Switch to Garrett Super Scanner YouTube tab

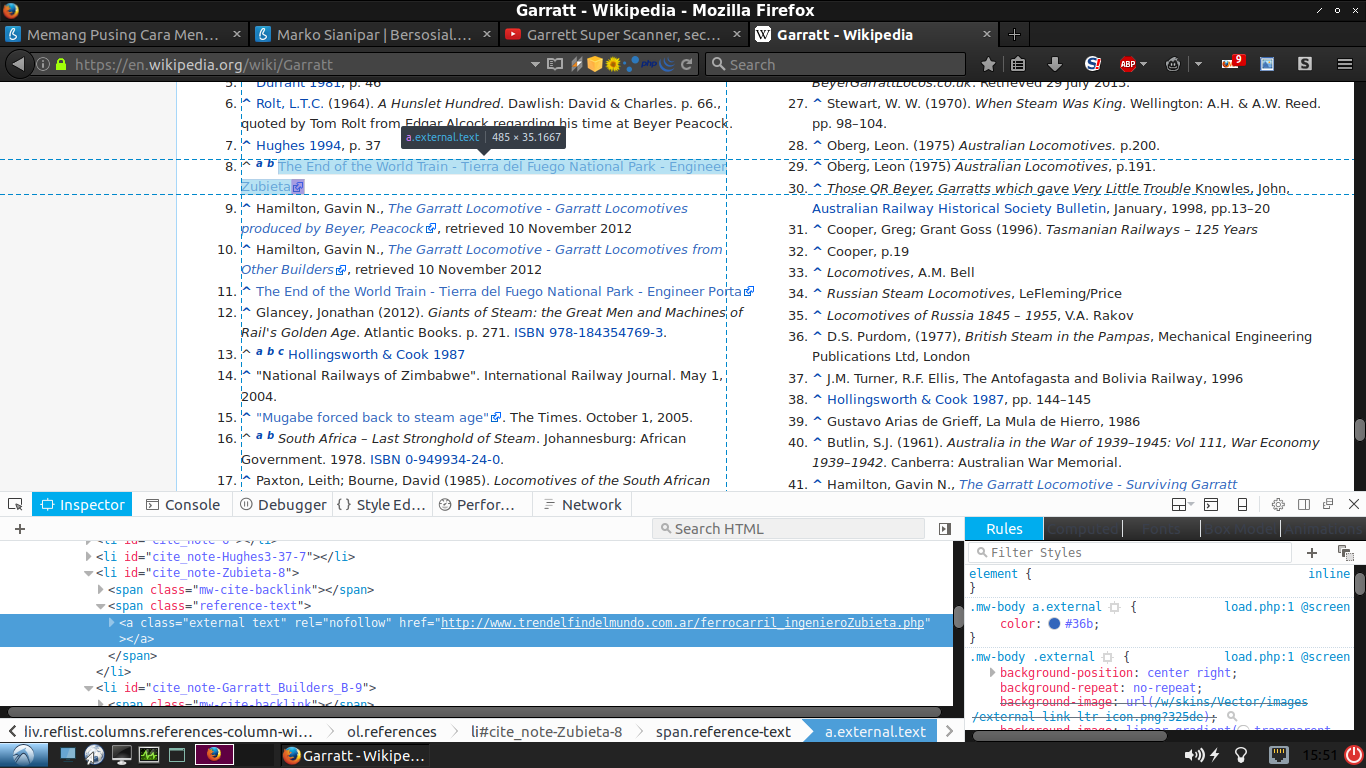[x=623, y=34]
